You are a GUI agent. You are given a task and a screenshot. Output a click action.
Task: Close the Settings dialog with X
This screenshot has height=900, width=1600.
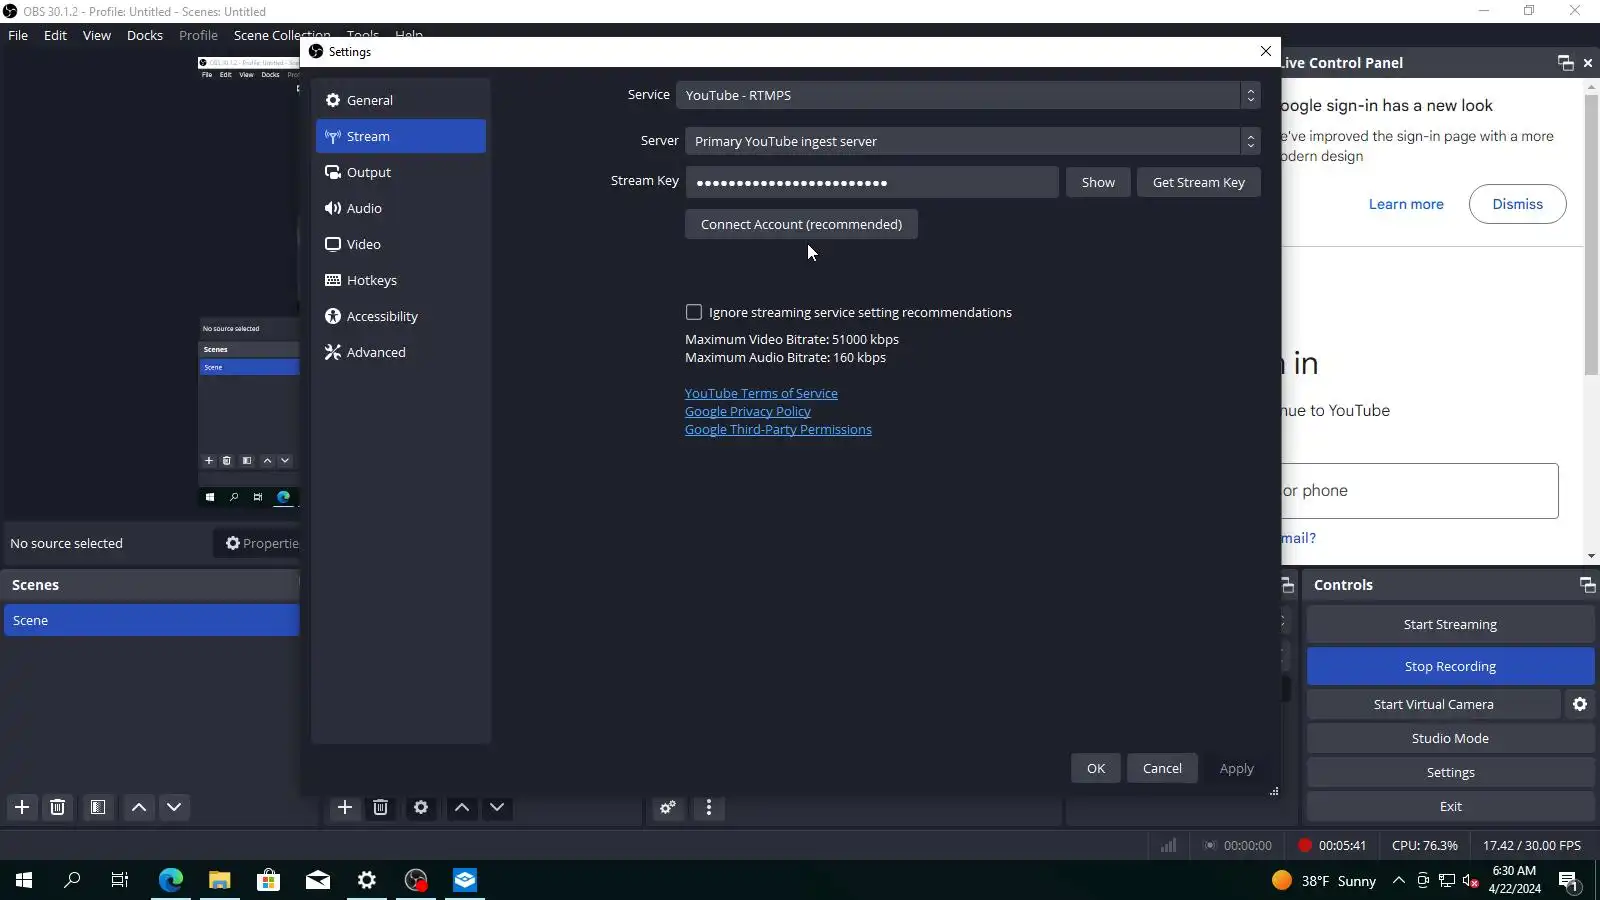(x=1266, y=51)
